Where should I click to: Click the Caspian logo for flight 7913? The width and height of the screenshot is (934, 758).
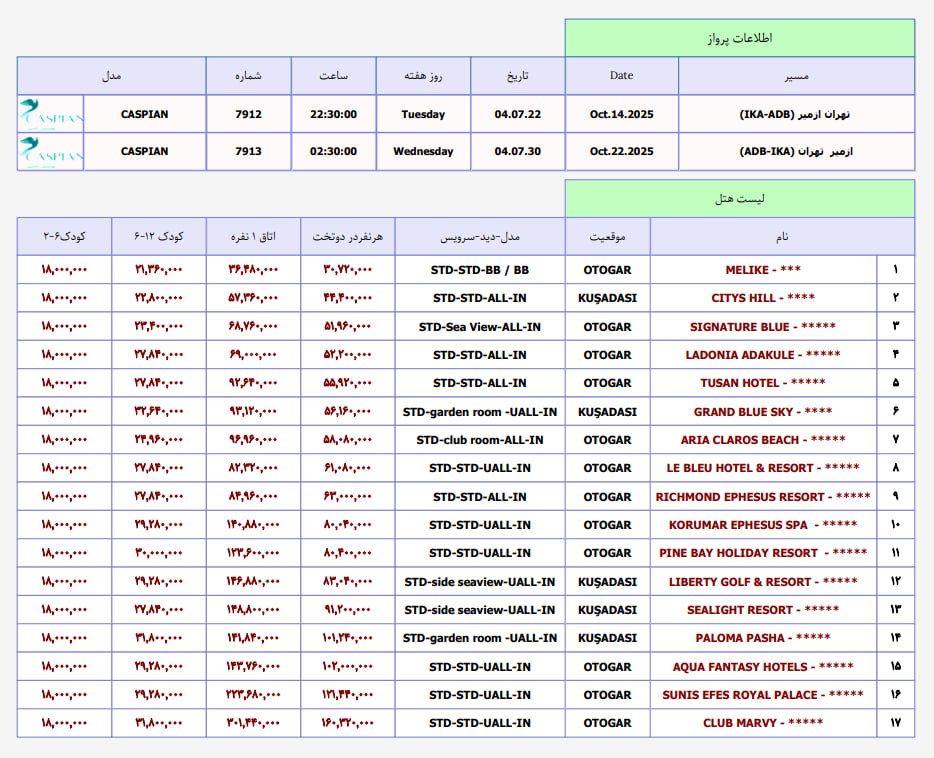tap(50, 152)
